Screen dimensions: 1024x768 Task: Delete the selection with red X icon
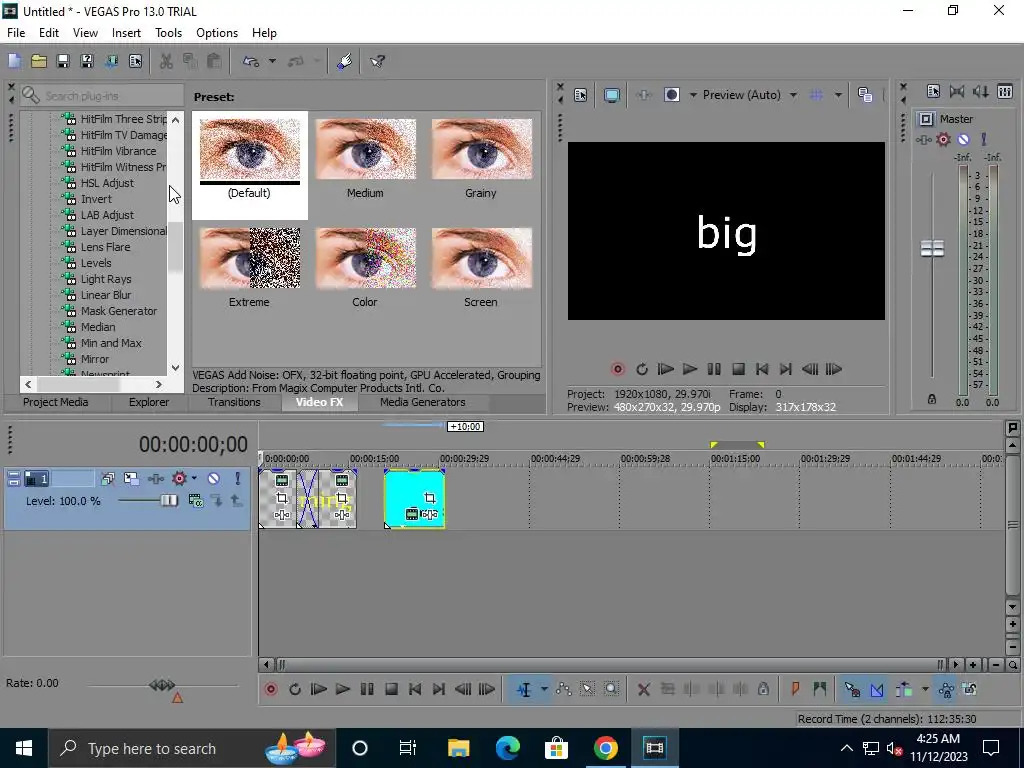coord(643,689)
